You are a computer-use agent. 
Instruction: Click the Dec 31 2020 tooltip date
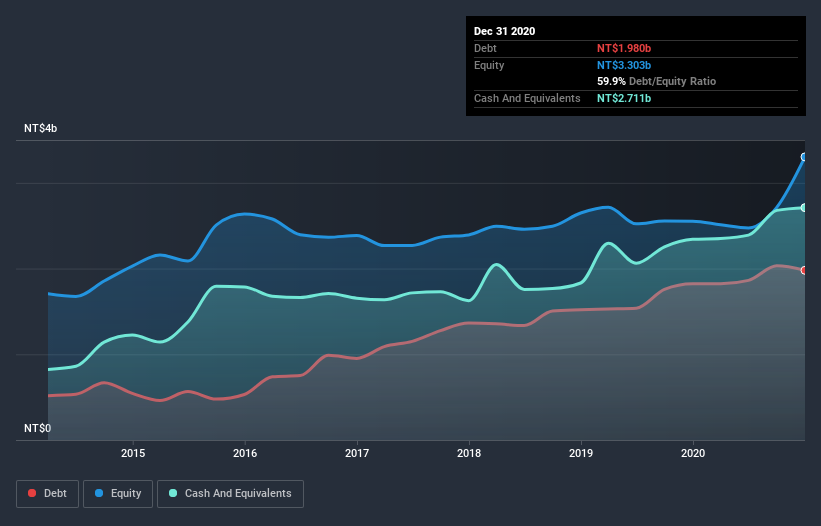coord(504,31)
